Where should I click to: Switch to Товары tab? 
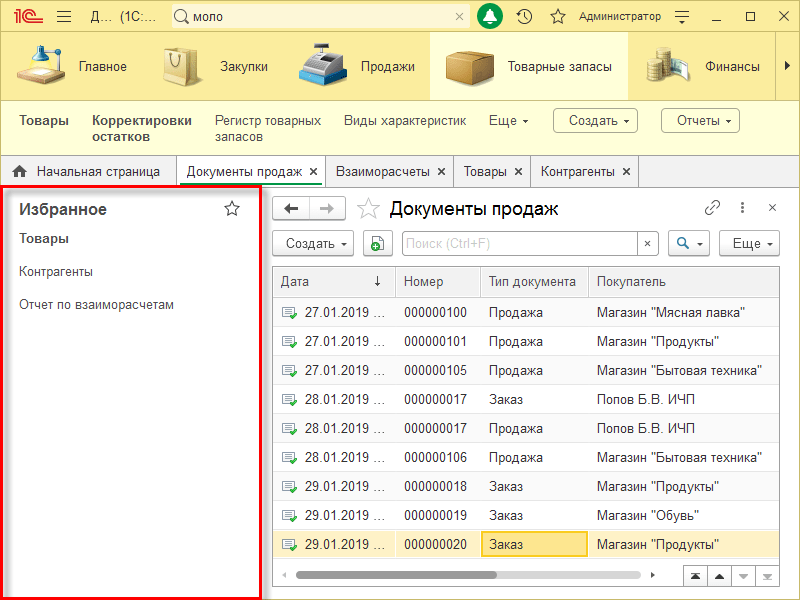tap(485, 171)
